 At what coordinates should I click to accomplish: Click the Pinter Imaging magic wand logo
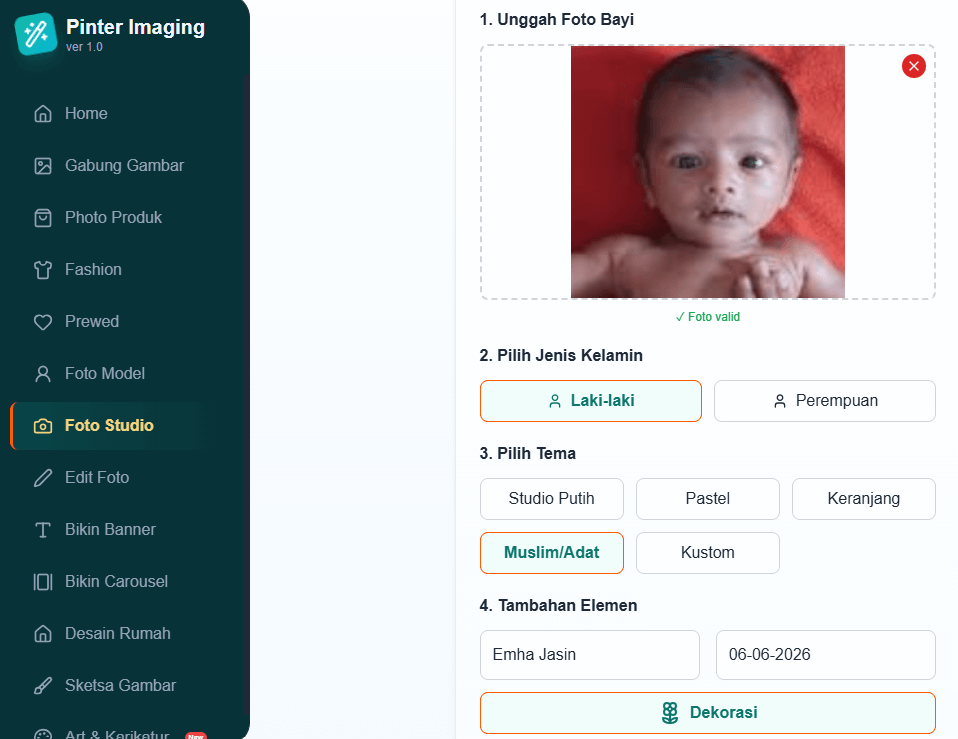[x=35, y=34]
